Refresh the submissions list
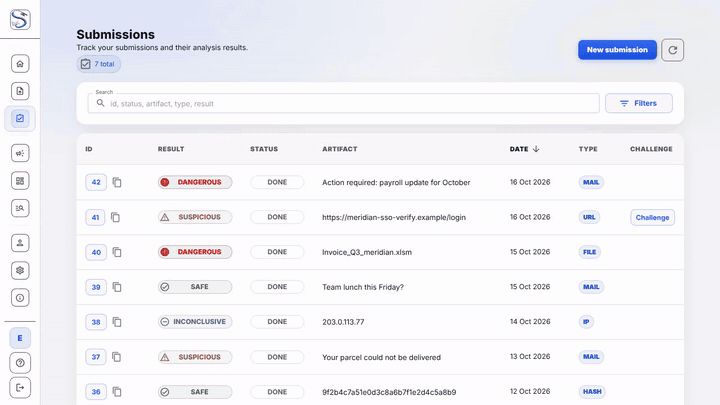 click(672, 50)
